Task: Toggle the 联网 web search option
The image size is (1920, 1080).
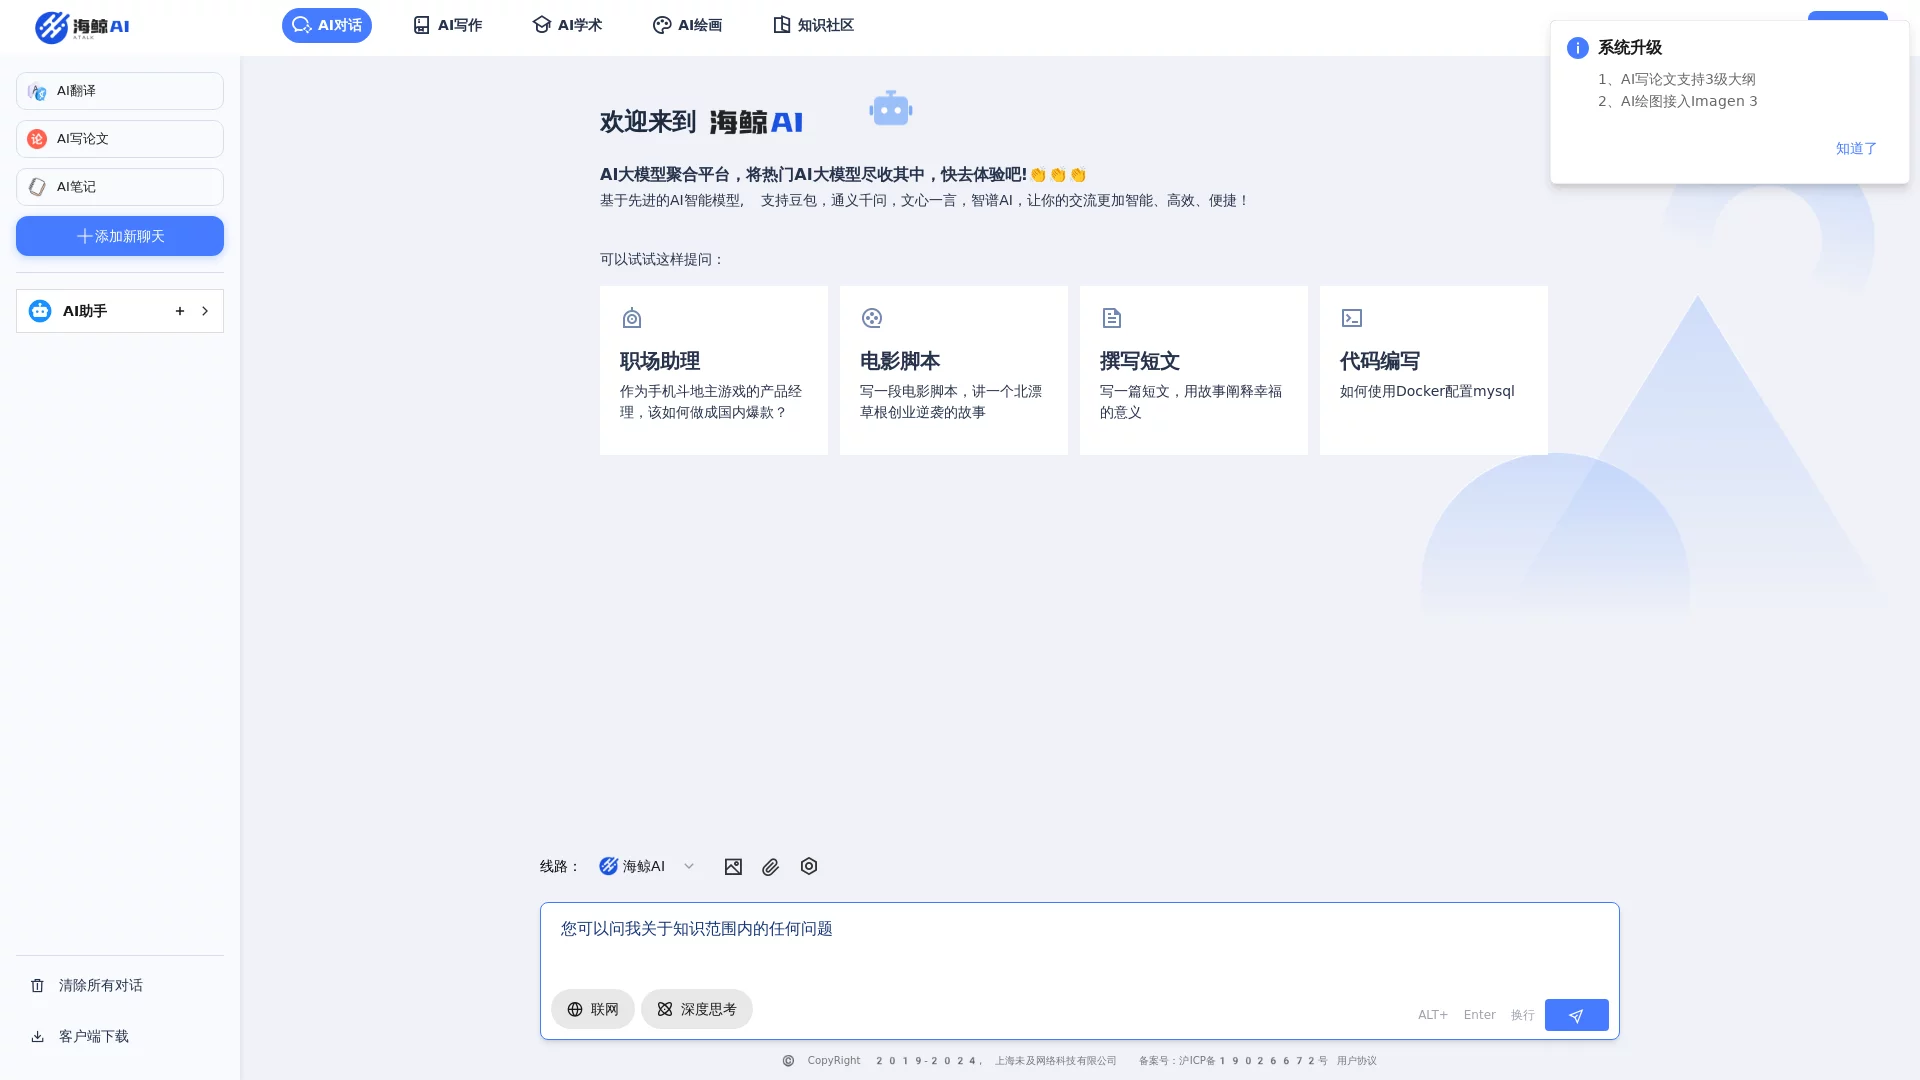Action: pyautogui.click(x=592, y=1009)
